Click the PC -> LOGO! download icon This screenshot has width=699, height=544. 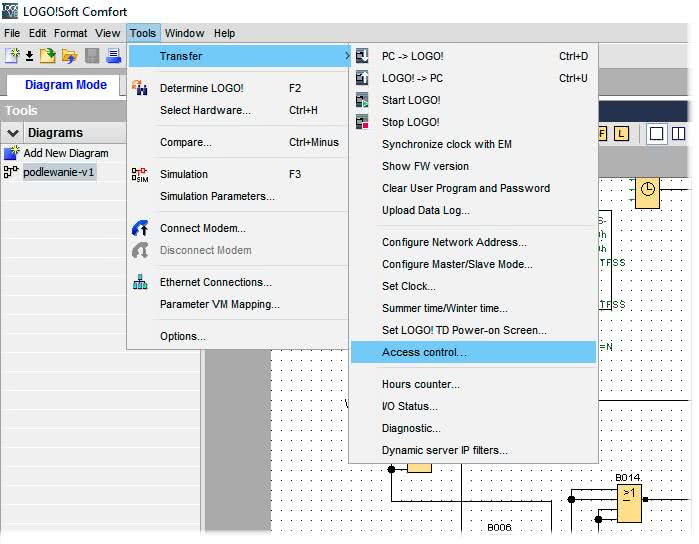pos(362,56)
